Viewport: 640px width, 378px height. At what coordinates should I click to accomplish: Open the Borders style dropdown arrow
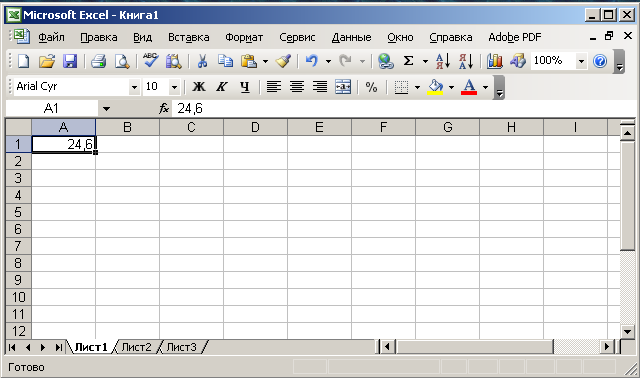(417, 87)
